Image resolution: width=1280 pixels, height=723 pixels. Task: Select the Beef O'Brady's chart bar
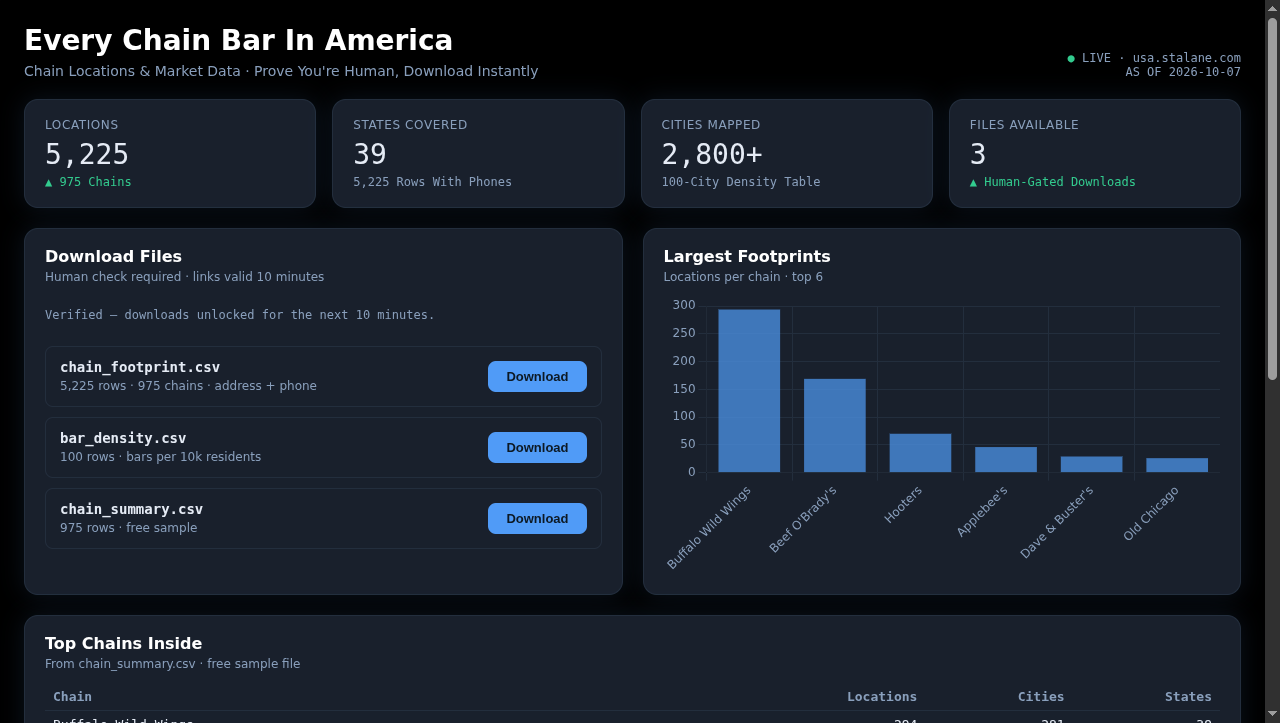click(835, 425)
